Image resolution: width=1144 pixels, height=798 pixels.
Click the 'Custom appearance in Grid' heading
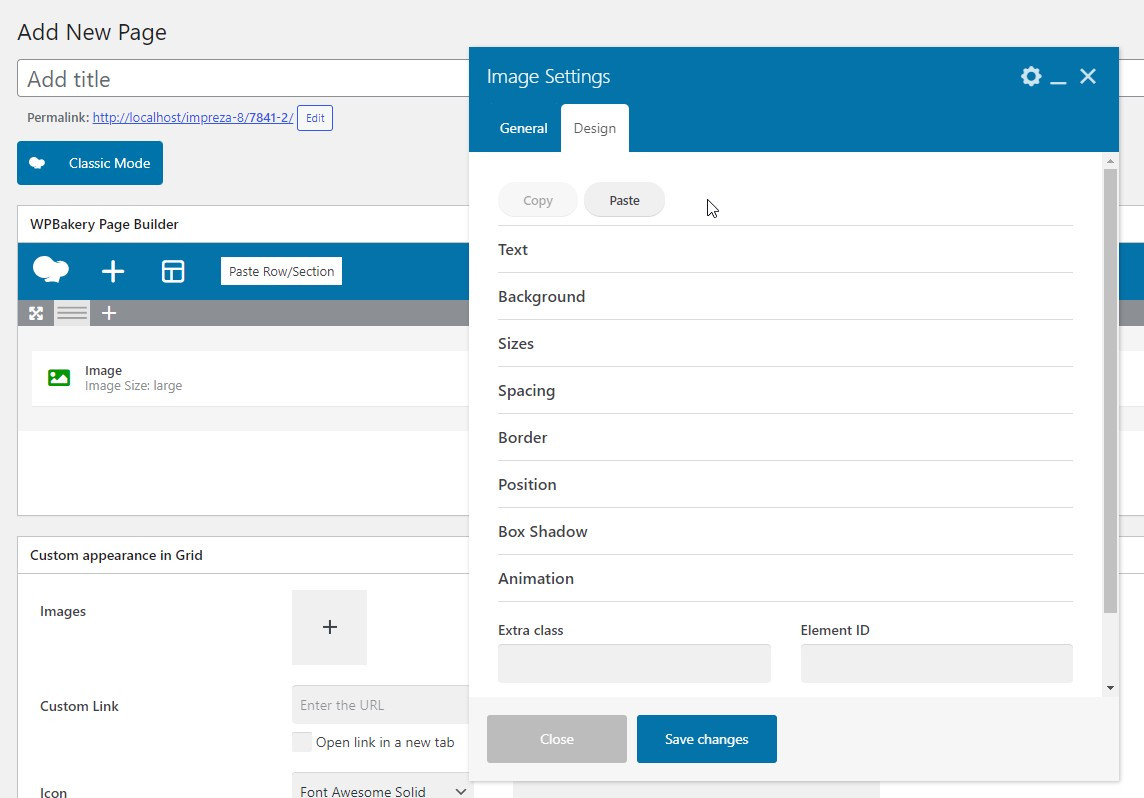(x=116, y=555)
